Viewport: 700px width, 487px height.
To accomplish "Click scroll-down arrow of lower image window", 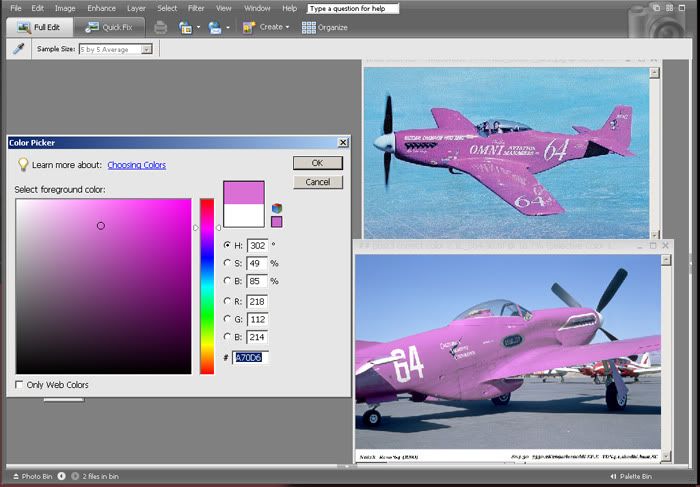I will pos(666,456).
